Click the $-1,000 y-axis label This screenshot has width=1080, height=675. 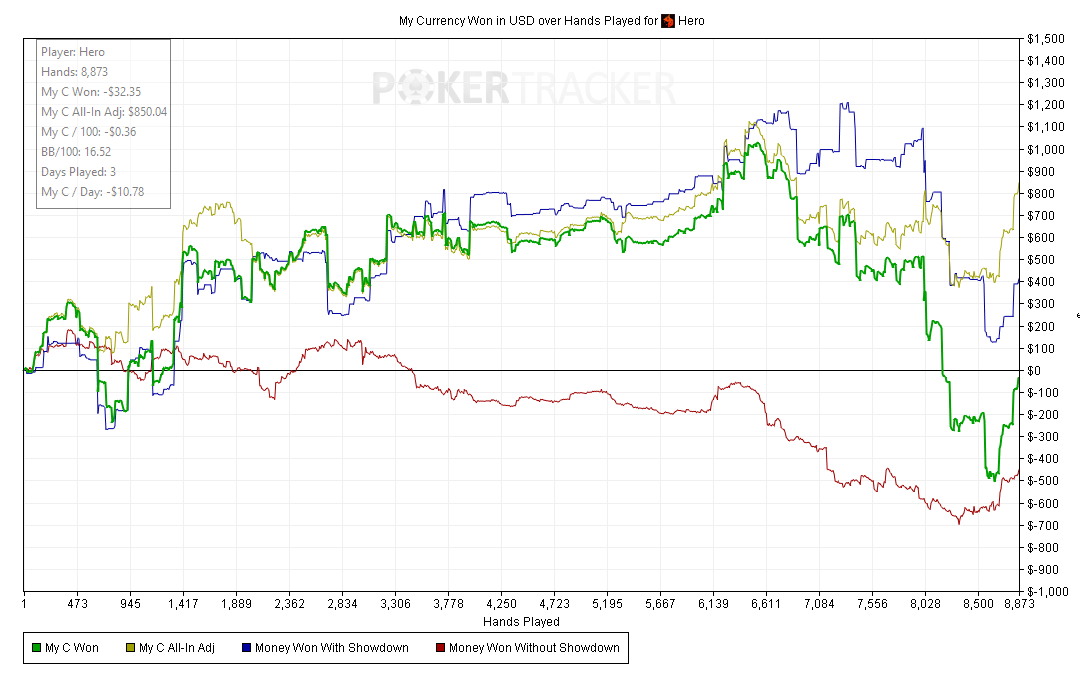point(1048,592)
